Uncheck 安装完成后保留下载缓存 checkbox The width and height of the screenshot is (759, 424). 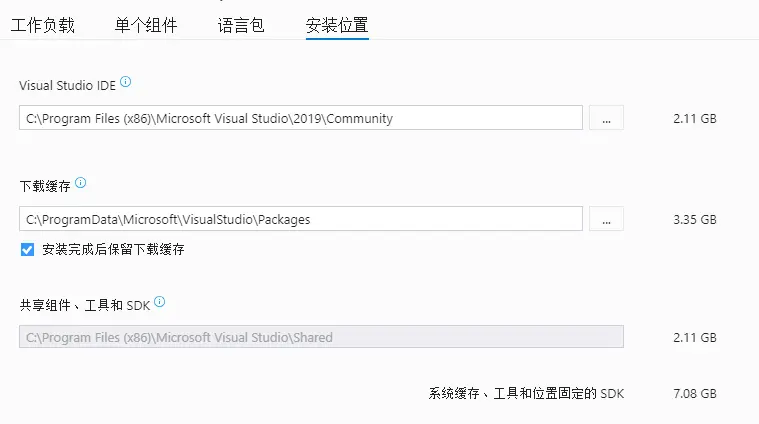tap(27, 250)
